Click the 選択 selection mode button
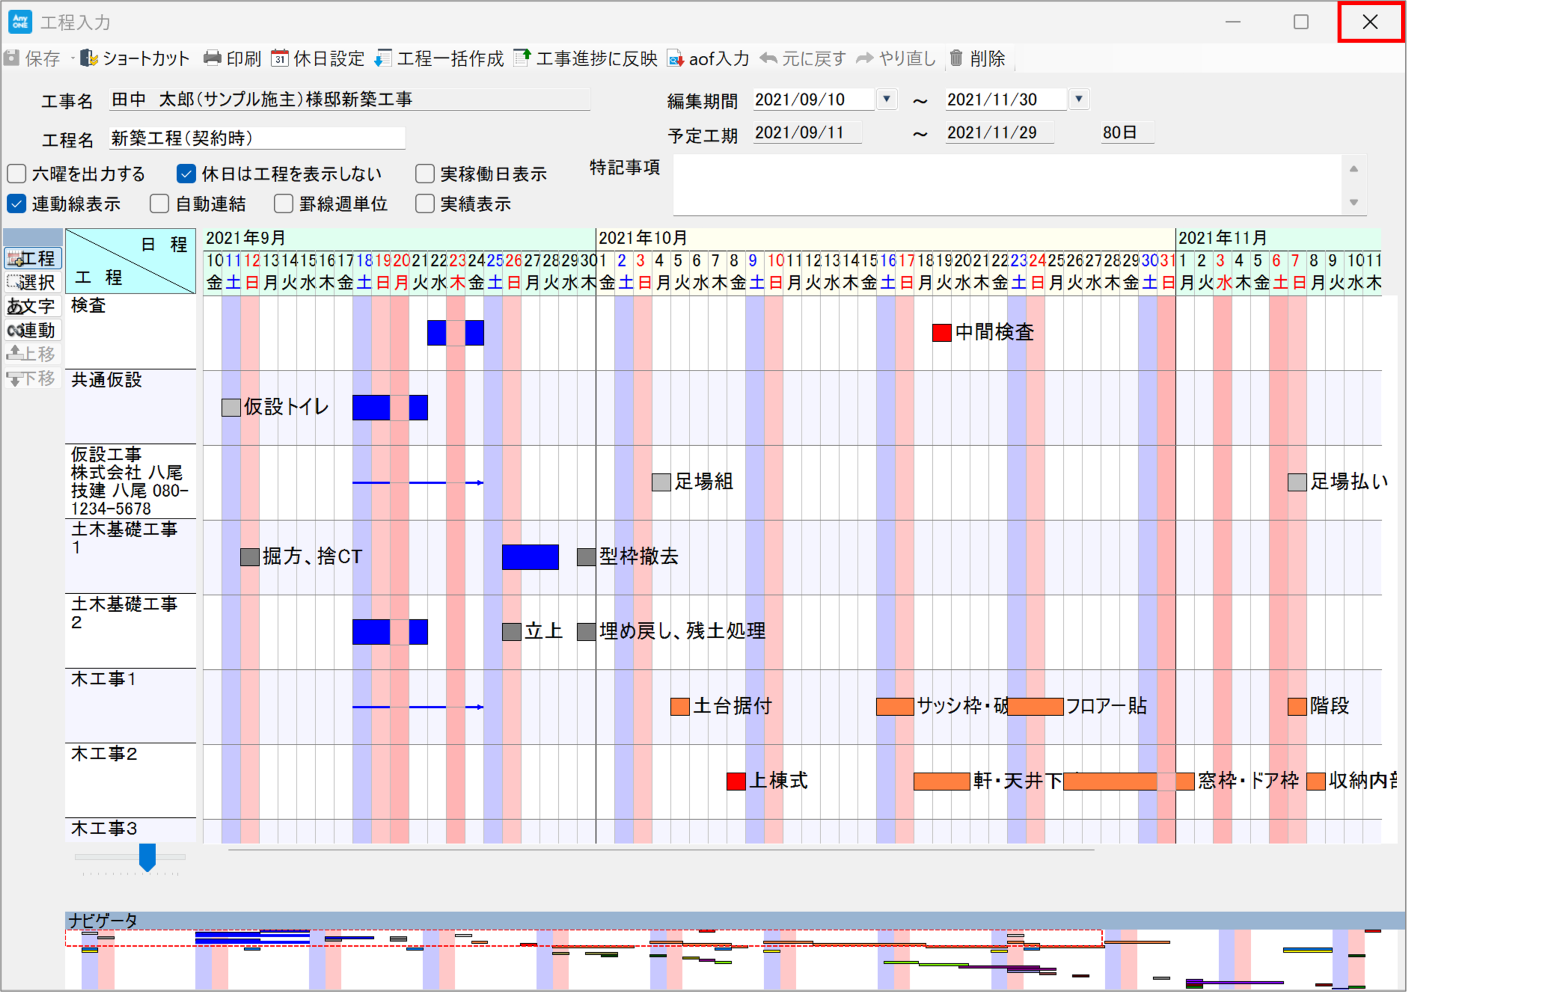The image size is (1560, 992). [x=33, y=282]
